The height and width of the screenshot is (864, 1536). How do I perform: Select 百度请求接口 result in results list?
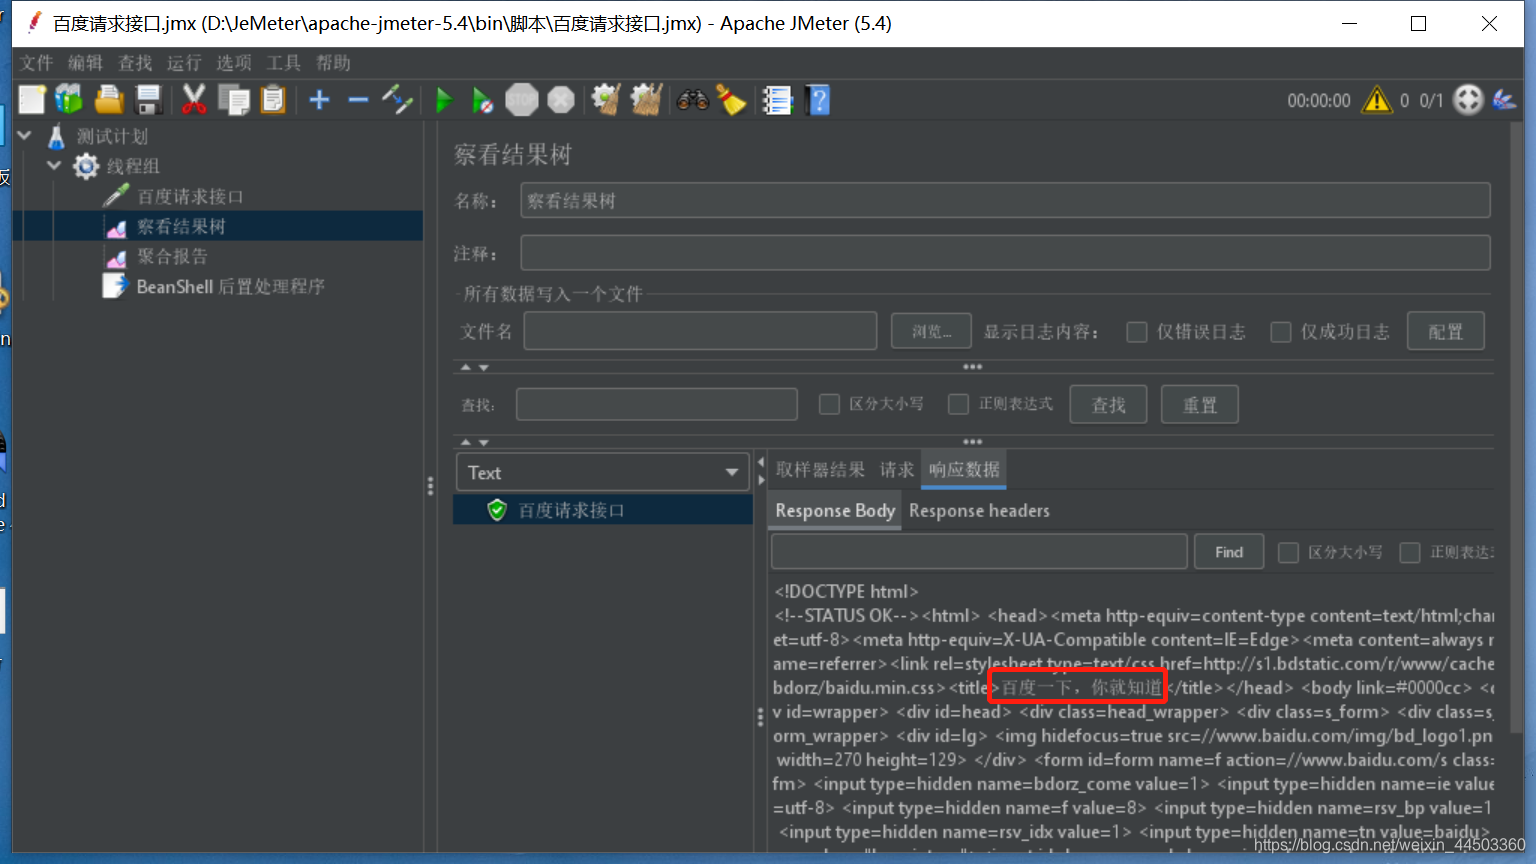tap(571, 510)
